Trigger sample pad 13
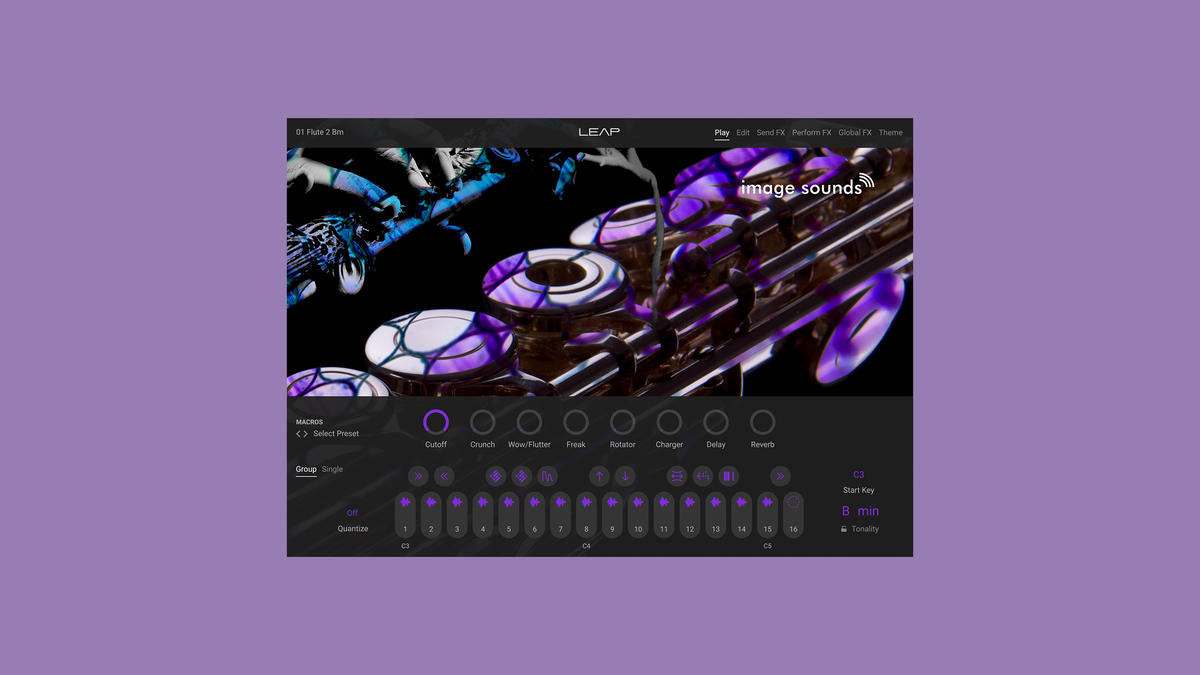Viewport: 1200px width, 675px height. click(716, 515)
